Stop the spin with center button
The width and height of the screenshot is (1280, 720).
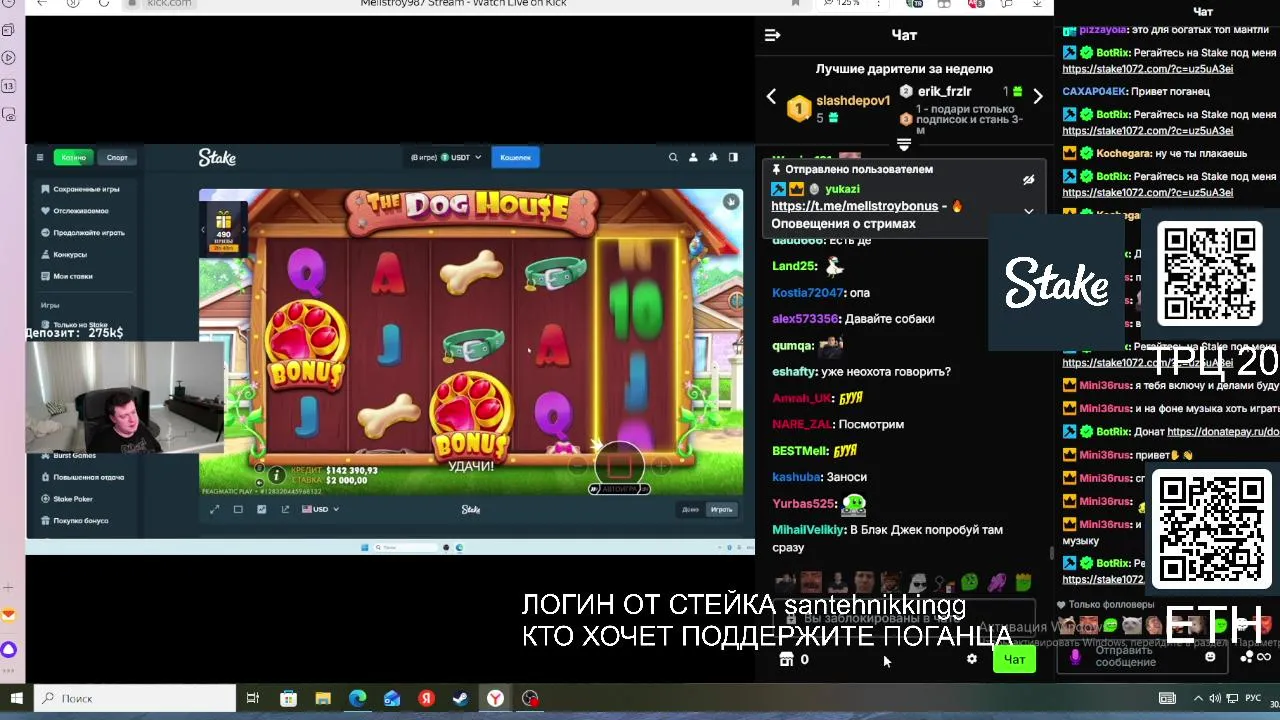point(619,465)
